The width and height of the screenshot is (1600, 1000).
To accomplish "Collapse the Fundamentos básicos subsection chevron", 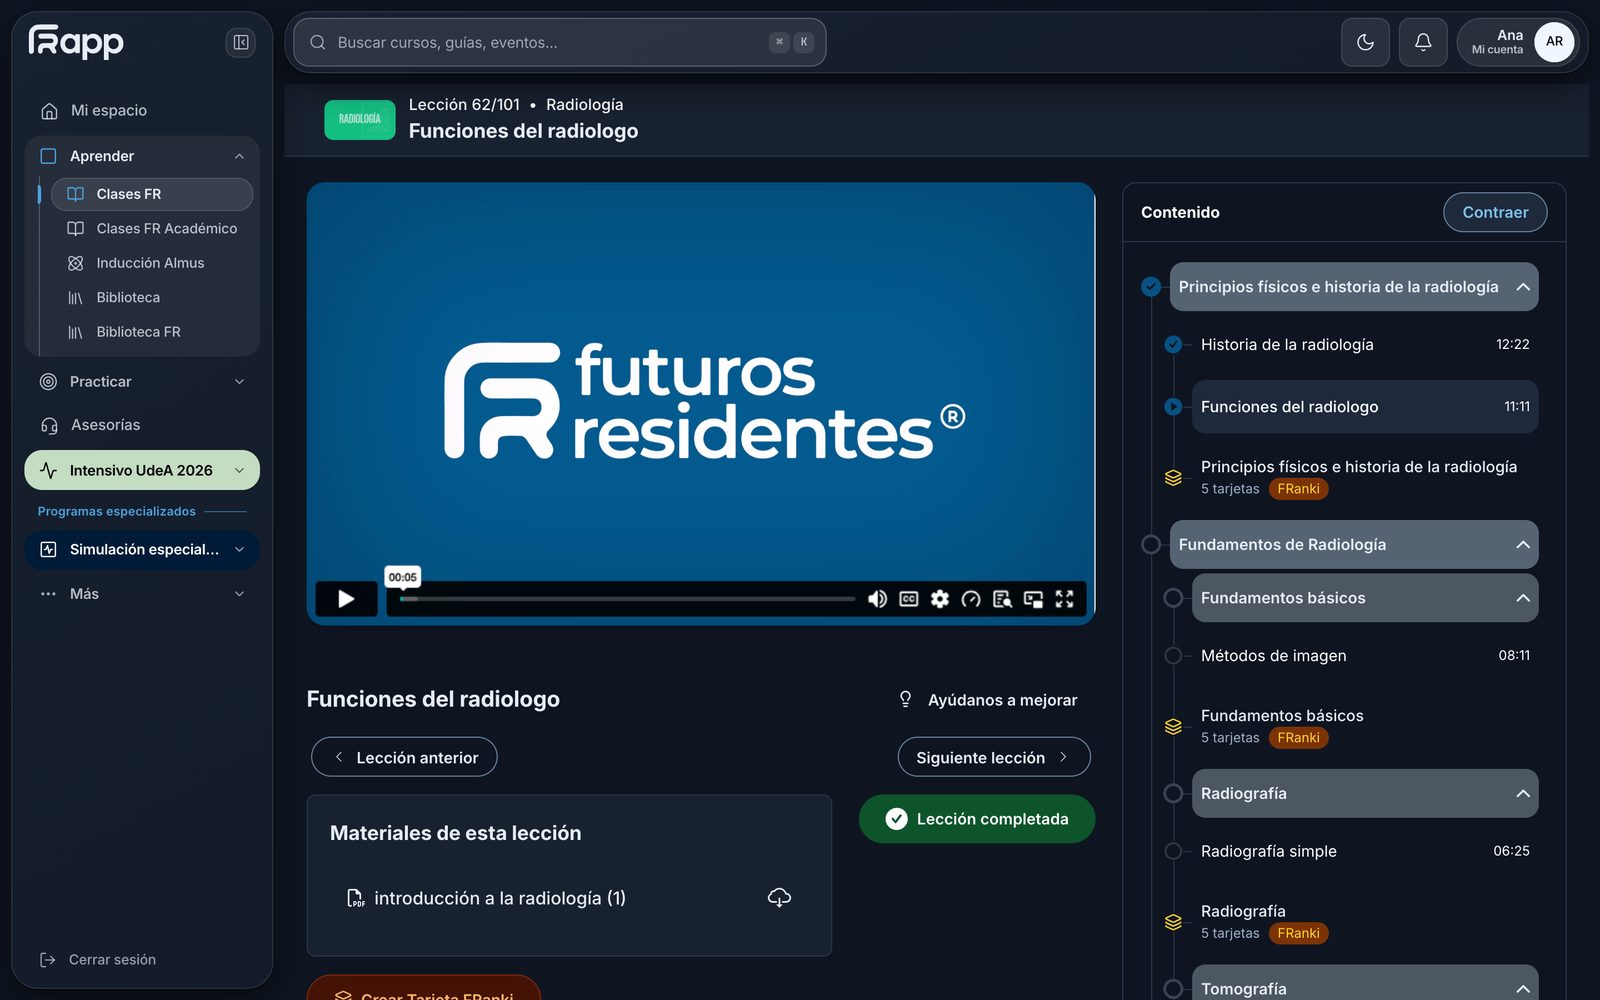I will coord(1523,598).
